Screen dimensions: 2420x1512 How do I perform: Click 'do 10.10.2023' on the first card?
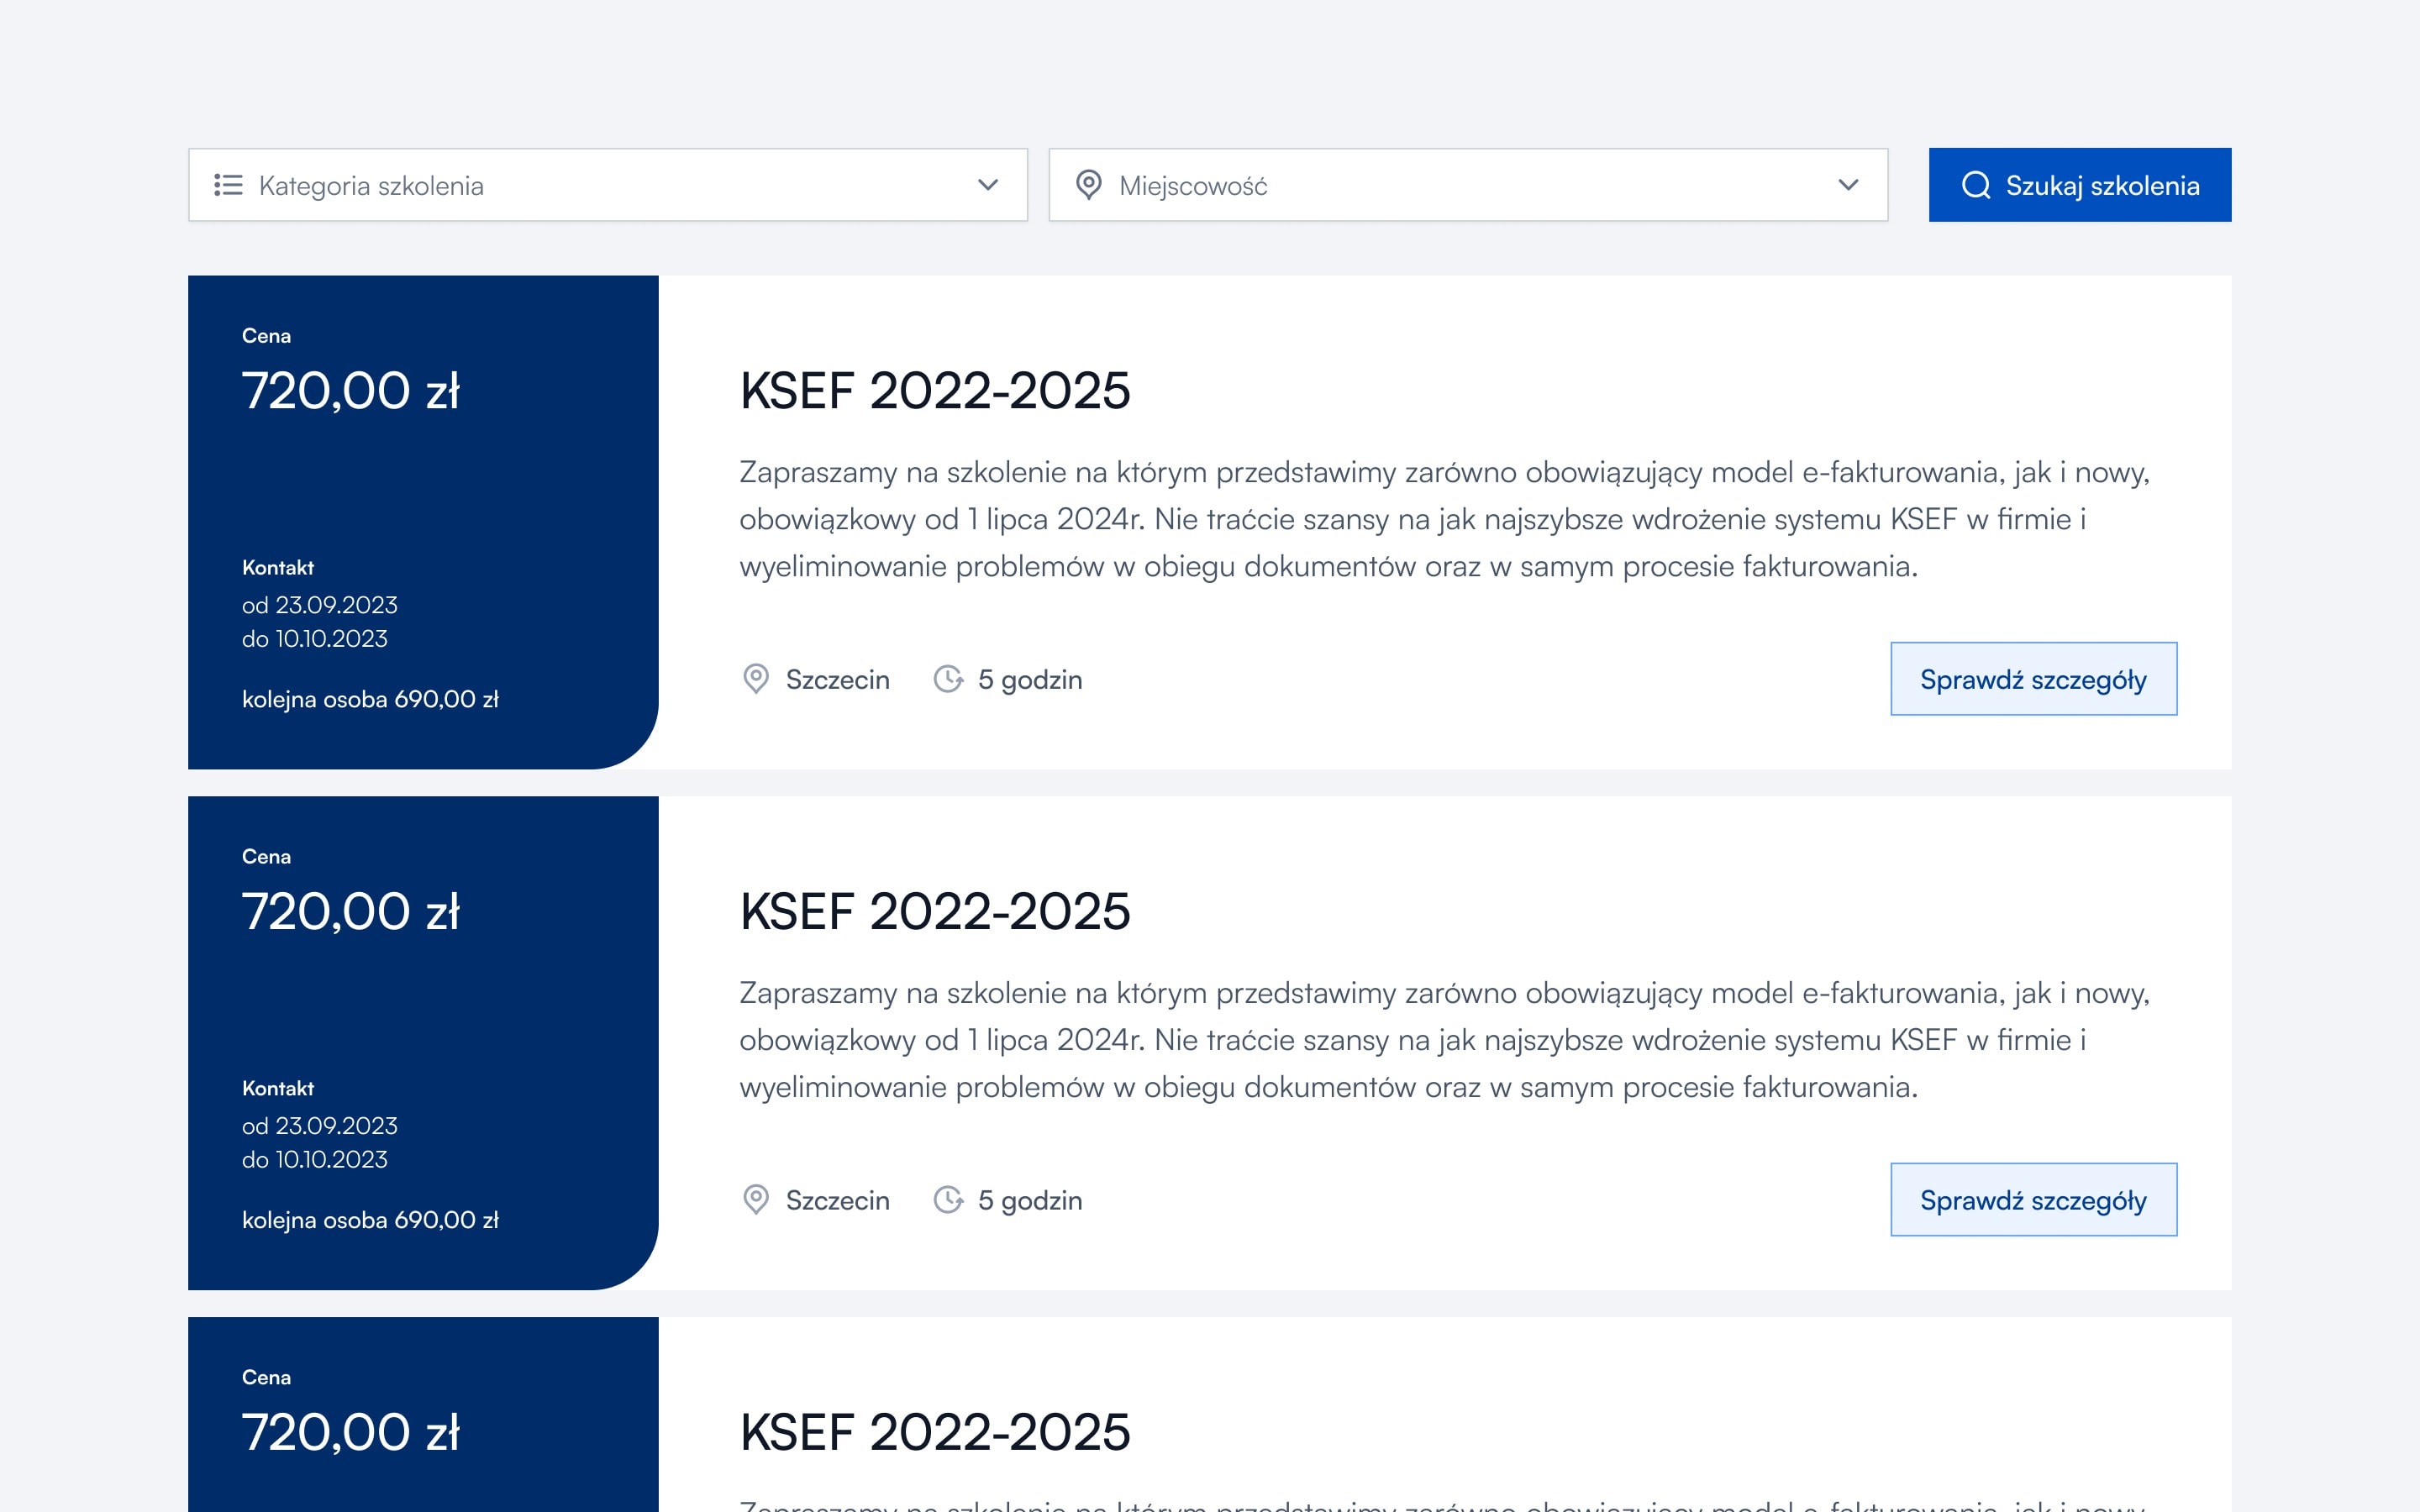tap(315, 639)
